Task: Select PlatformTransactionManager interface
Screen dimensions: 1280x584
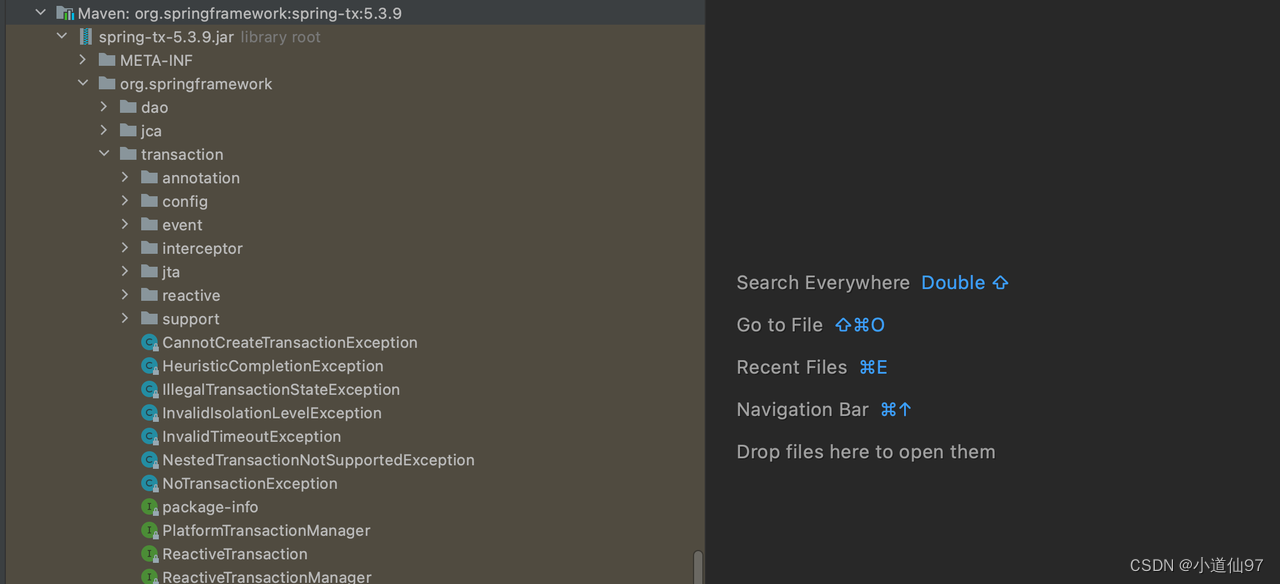Action: pos(266,530)
